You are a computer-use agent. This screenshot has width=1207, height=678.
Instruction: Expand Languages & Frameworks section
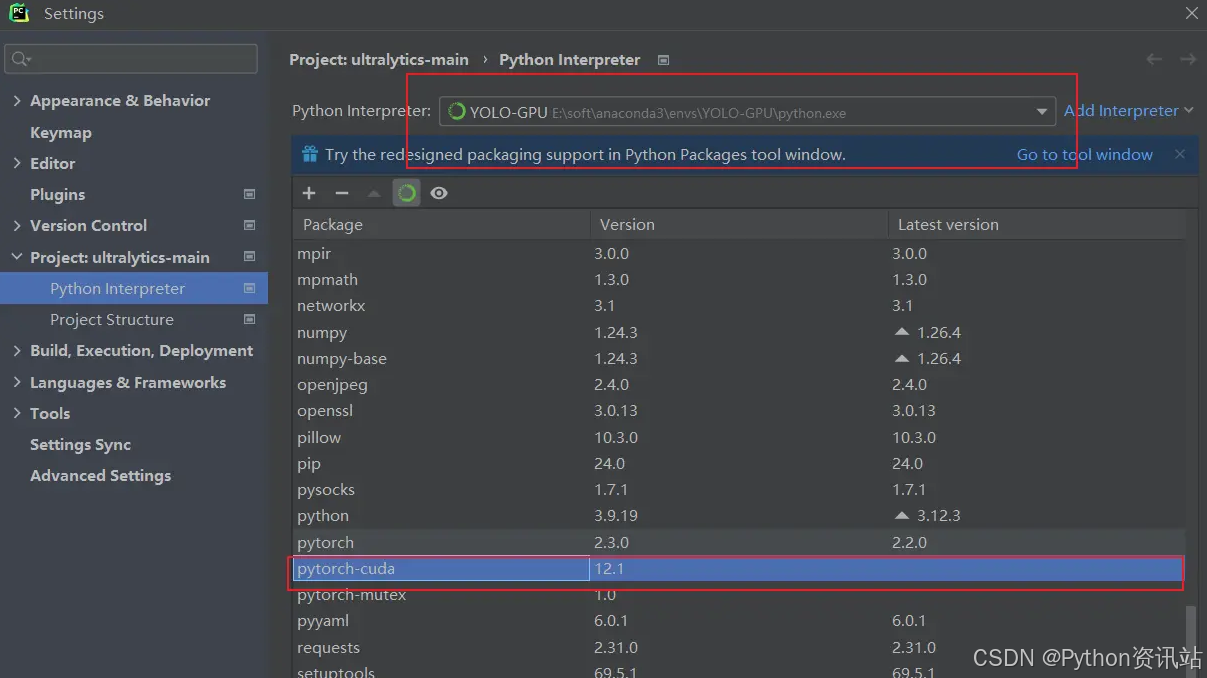click(16, 383)
